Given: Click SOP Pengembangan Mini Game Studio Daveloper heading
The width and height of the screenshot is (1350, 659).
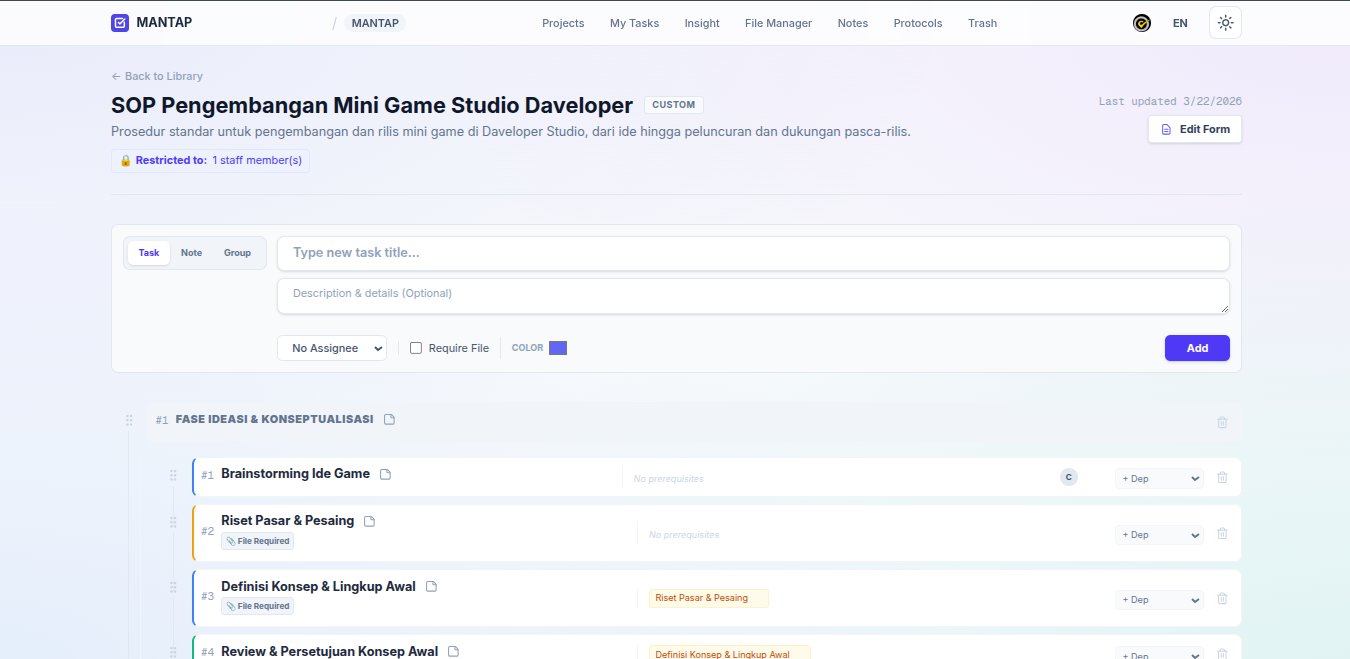Looking at the screenshot, I should (x=372, y=106).
